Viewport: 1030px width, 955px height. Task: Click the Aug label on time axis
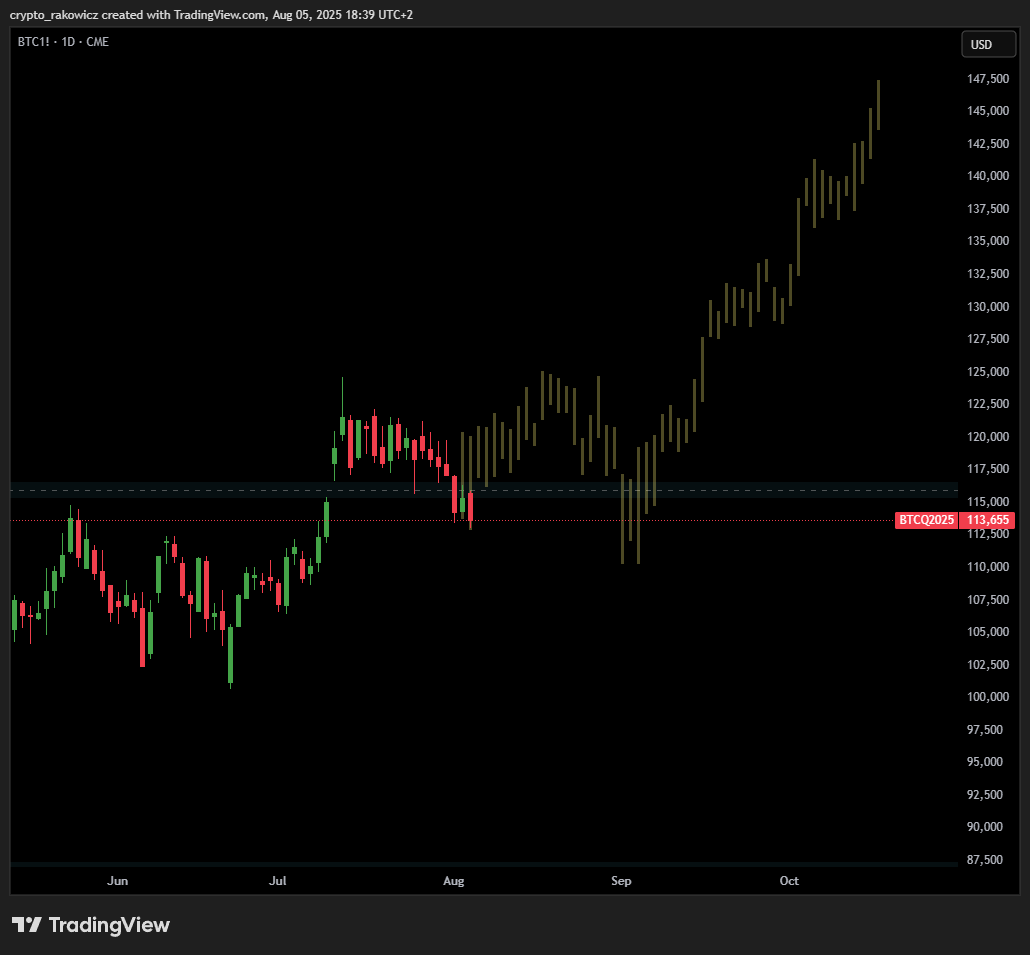point(453,881)
